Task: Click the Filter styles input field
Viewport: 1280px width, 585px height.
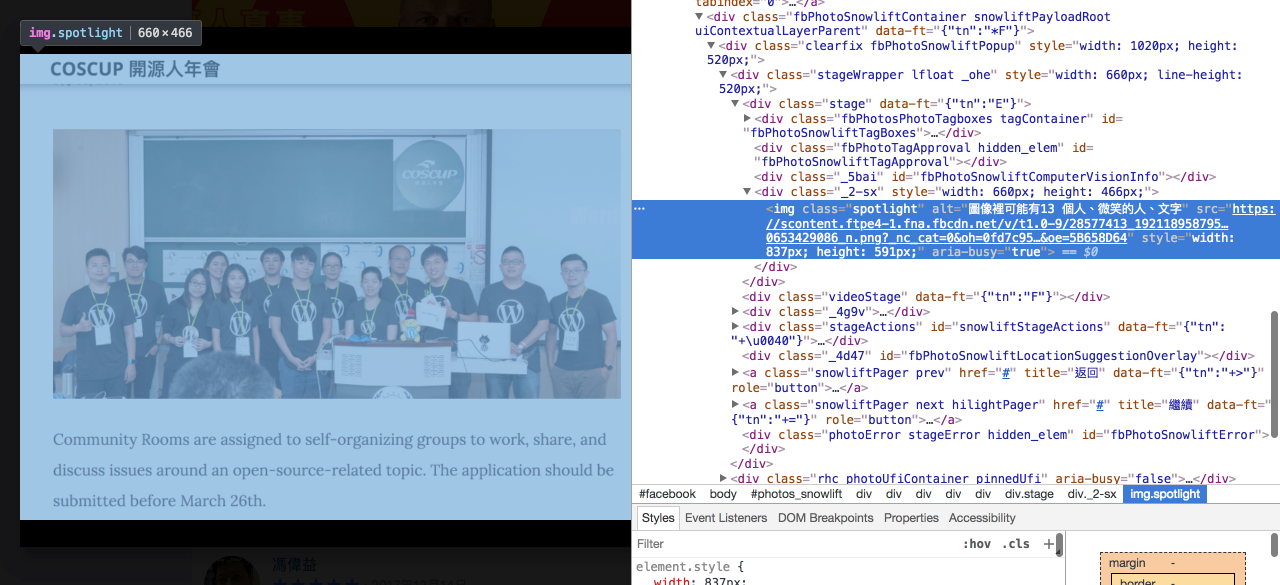Action: pyautogui.click(x=790, y=544)
